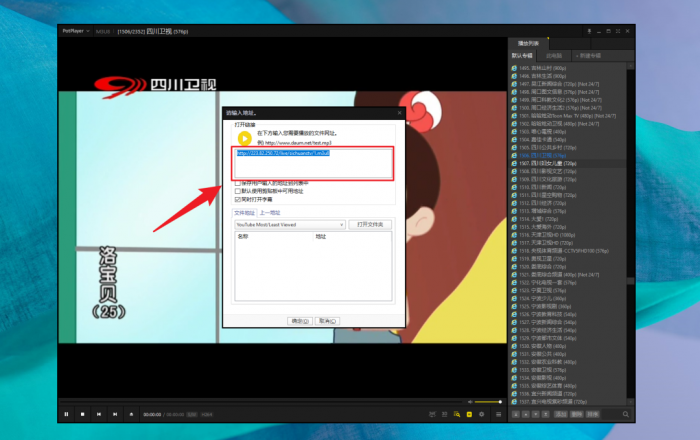Skip to the previous track
The height and width of the screenshot is (440, 700).
coord(99,413)
